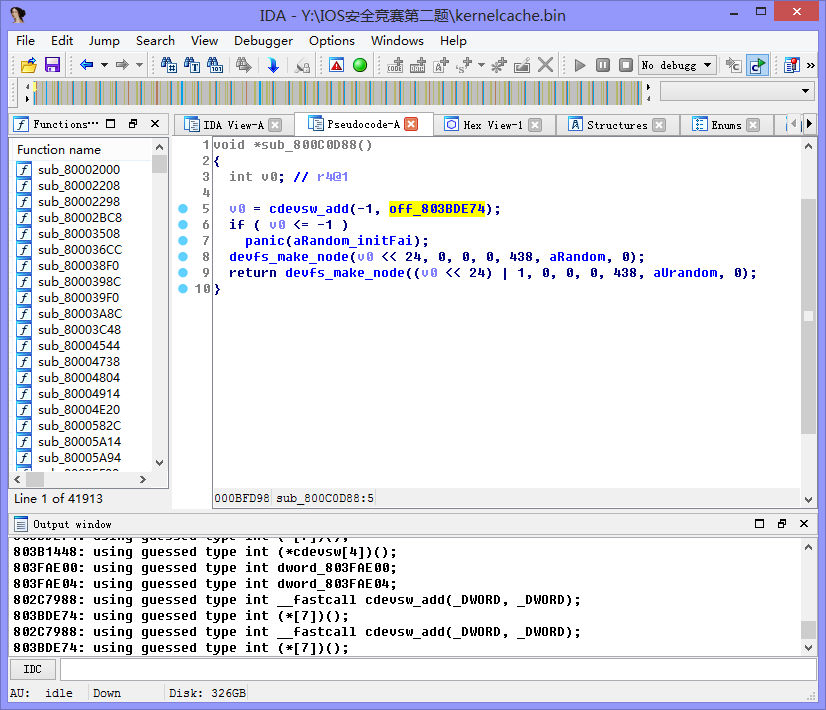
Task: Click the asterisk create array icon
Action: click(x=499, y=65)
